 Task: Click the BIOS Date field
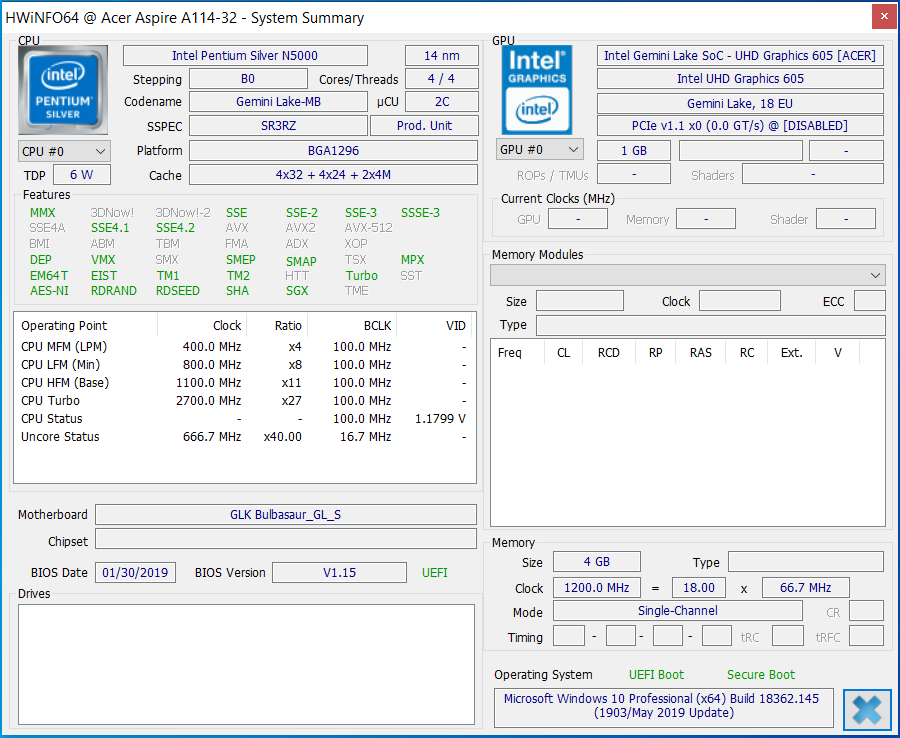tap(135, 573)
